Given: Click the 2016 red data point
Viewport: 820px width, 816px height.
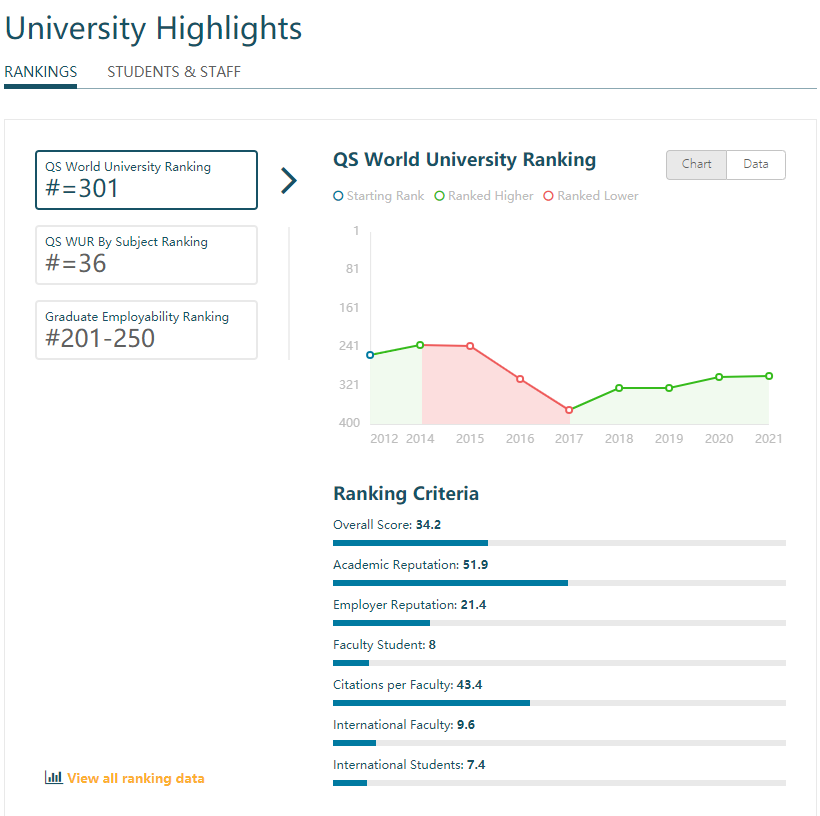Looking at the screenshot, I should click(520, 379).
